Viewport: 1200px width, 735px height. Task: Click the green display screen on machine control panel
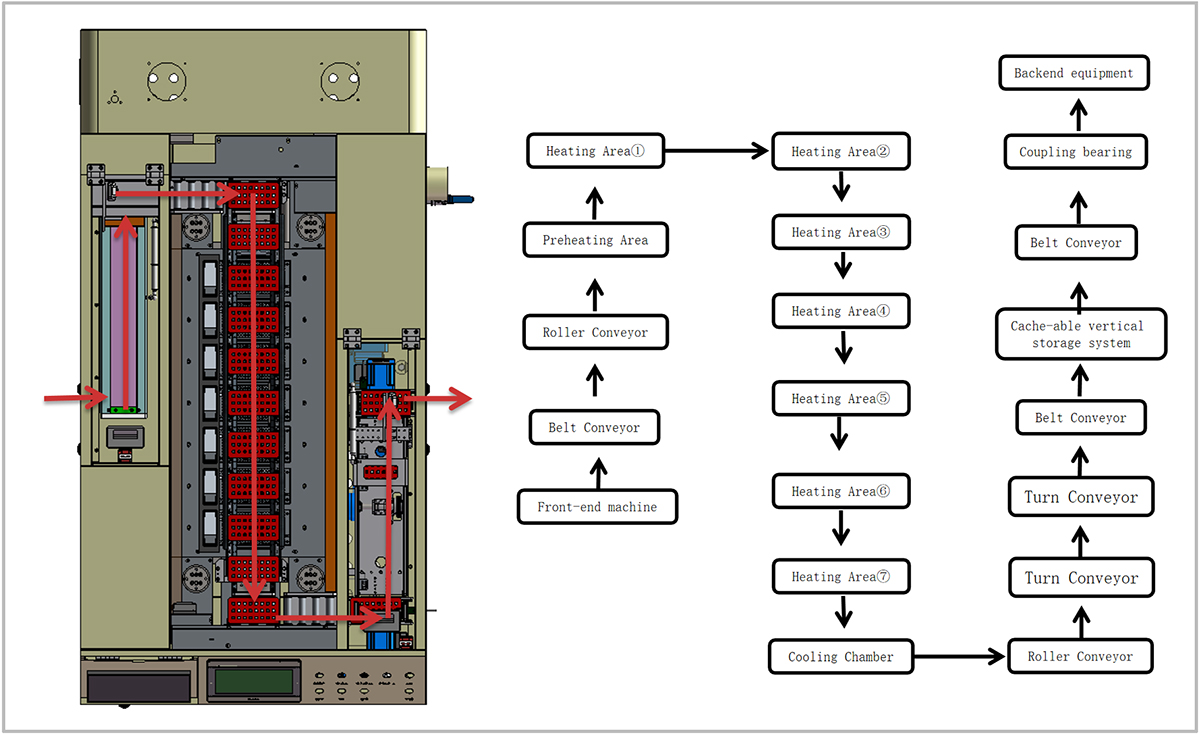pyautogui.click(x=254, y=682)
